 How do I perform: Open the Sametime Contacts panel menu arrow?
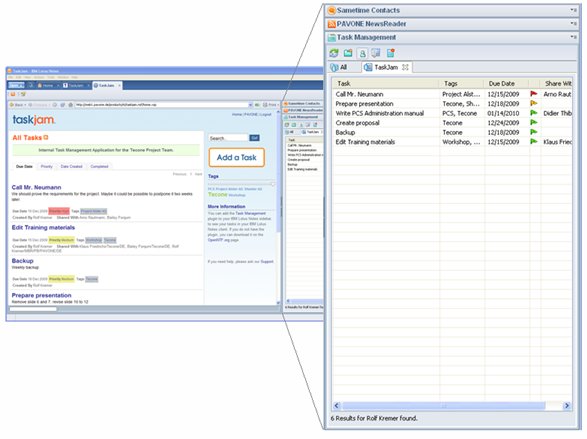coord(573,10)
